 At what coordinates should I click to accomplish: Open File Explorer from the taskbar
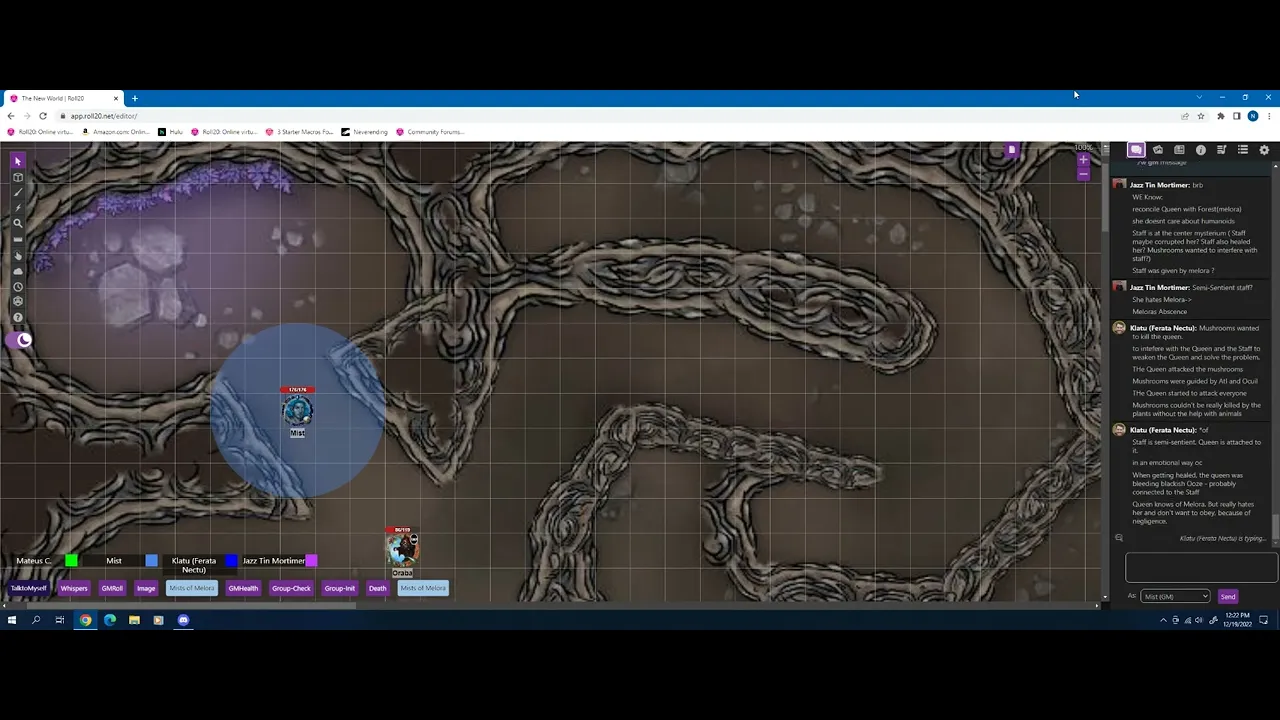click(x=134, y=620)
